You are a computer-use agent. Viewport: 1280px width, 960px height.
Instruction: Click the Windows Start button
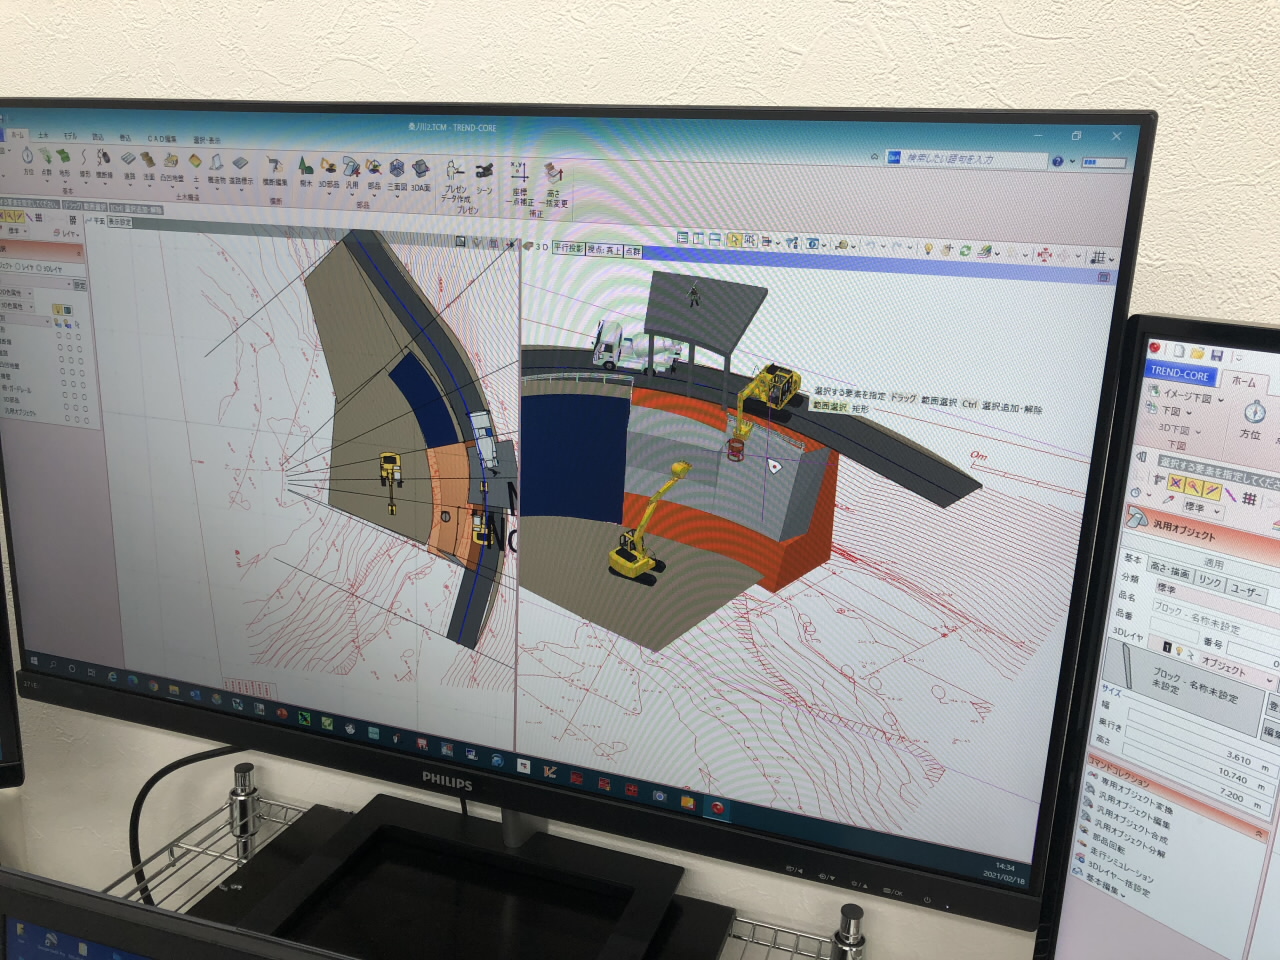[35, 662]
